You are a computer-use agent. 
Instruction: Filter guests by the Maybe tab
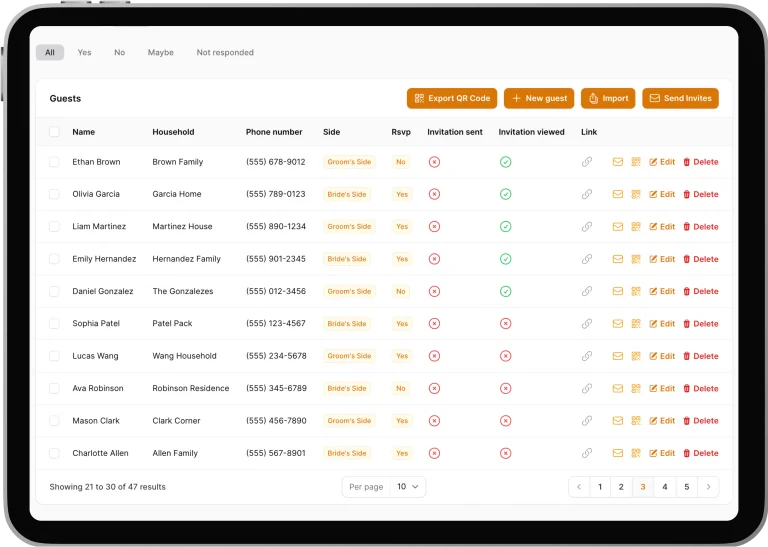[x=160, y=53]
